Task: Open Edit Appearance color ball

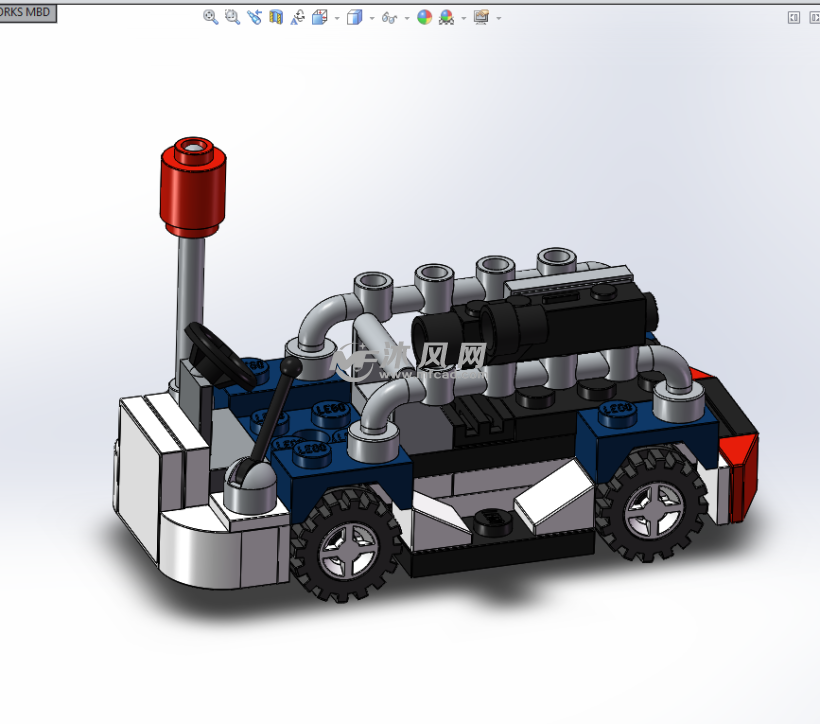Action: [424, 17]
